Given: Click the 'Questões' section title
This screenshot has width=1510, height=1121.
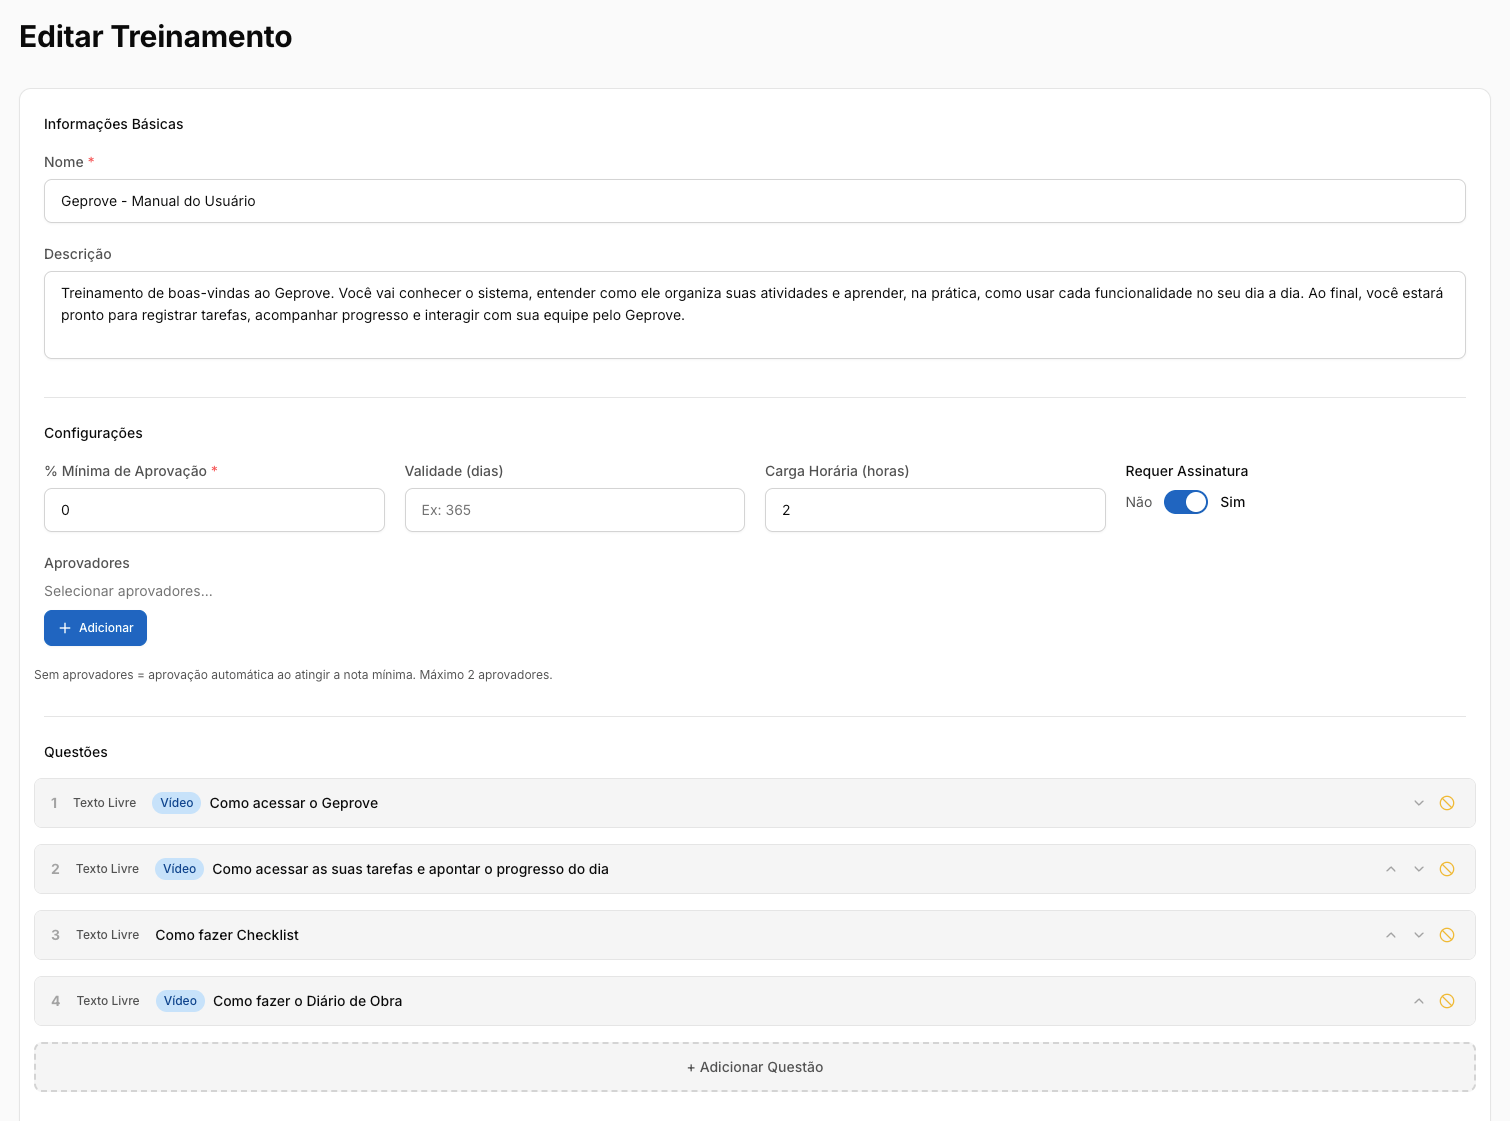Looking at the screenshot, I should click(x=76, y=752).
